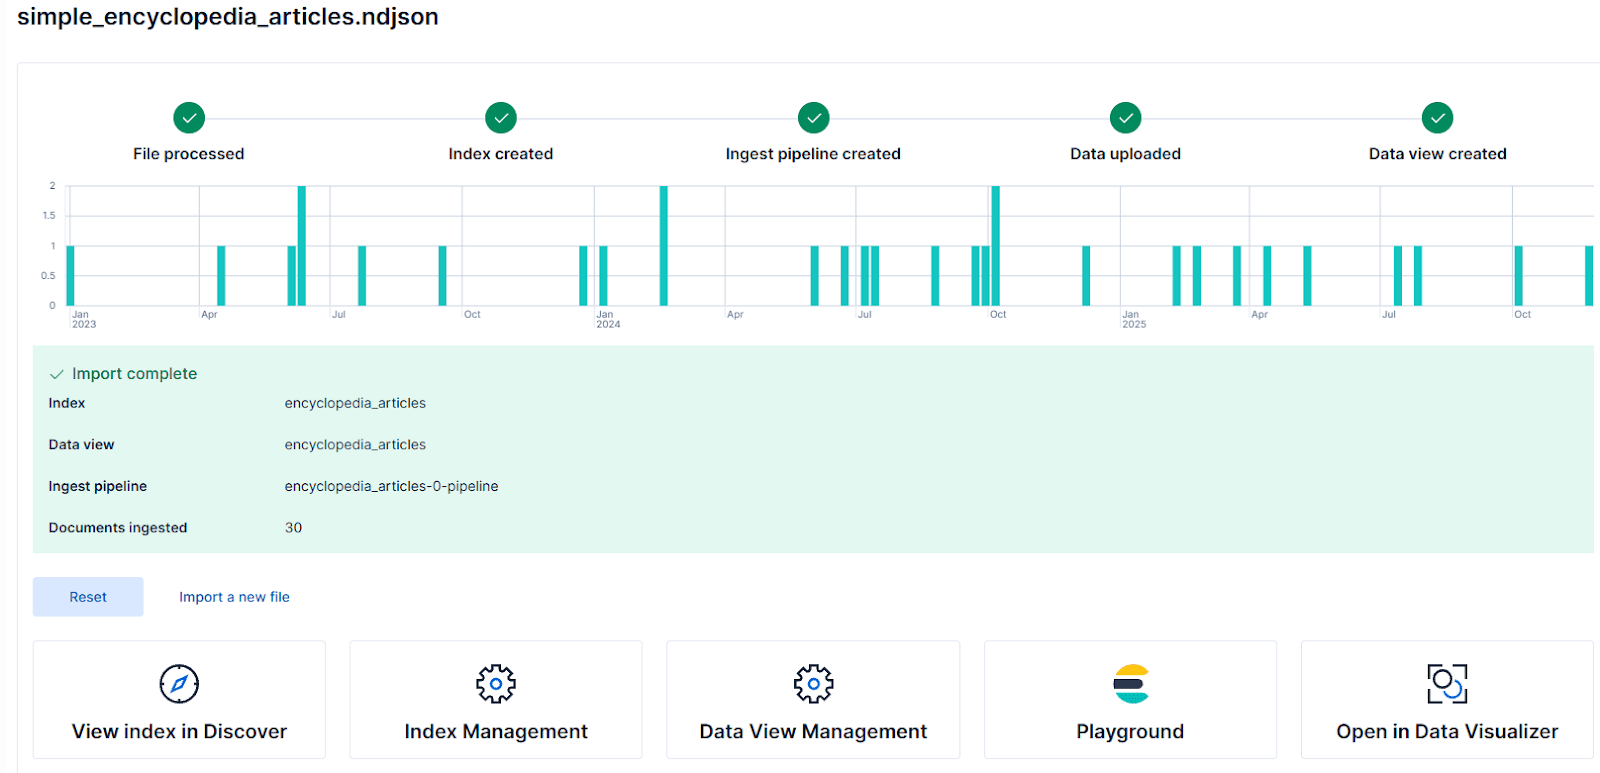Open the Index Management card label
Image resolution: width=1600 pixels, height=773 pixels.
(x=496, y=731)
